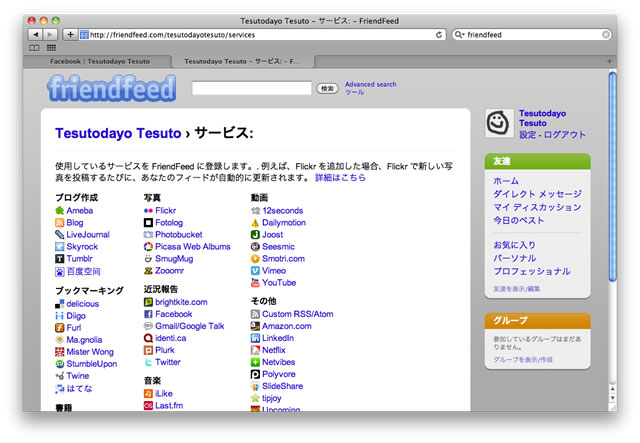Open new tab with the tab bar plus

[609, 61]
